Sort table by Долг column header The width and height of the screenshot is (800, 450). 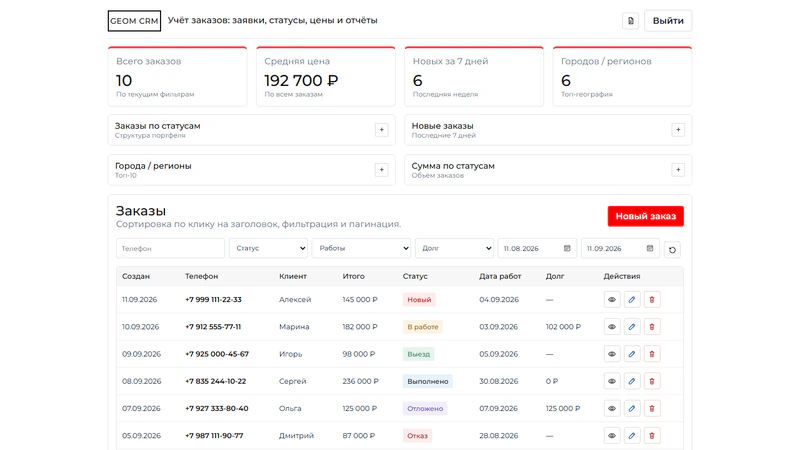pos(555,276)
